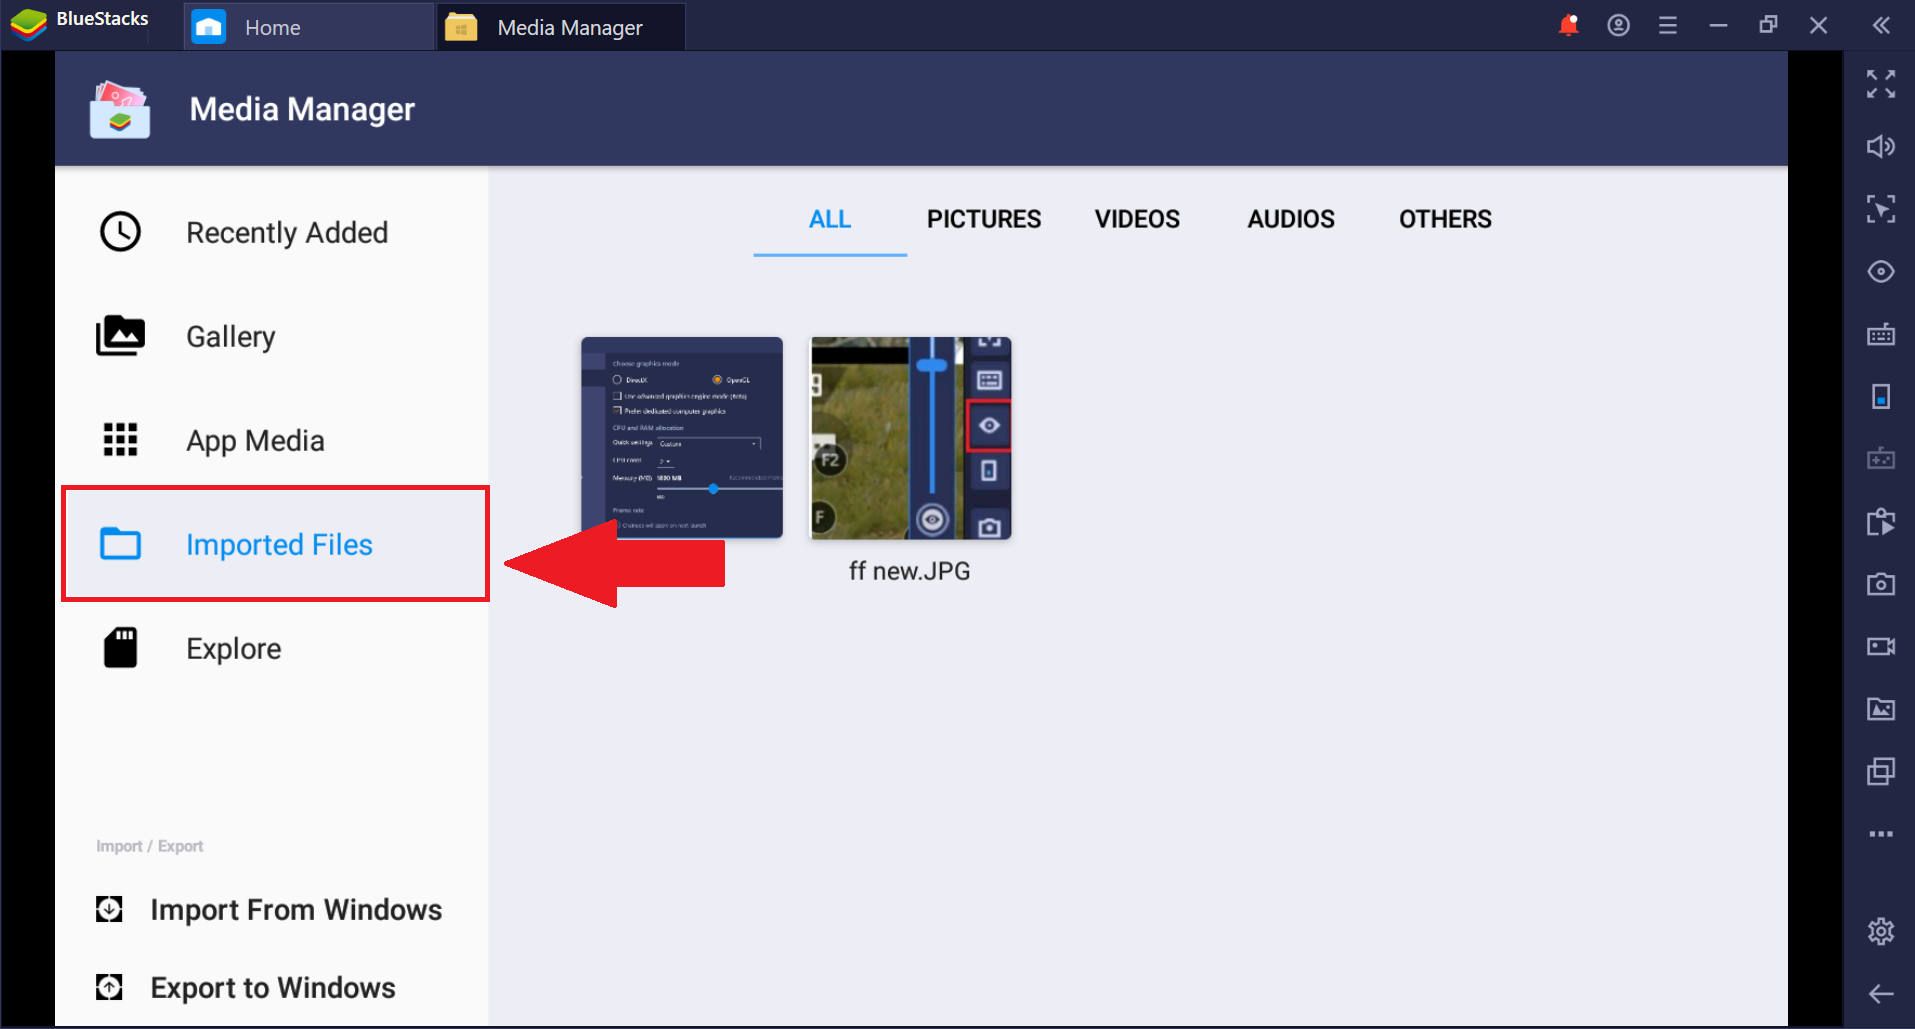Open BlueStacks settings gear
1915x1029 pixels.
click(x=1881, y=931)
